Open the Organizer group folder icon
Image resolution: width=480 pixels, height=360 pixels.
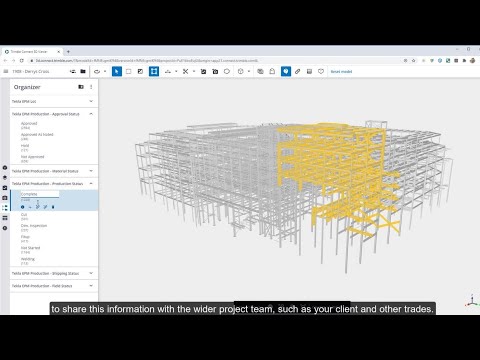(81, 87)
